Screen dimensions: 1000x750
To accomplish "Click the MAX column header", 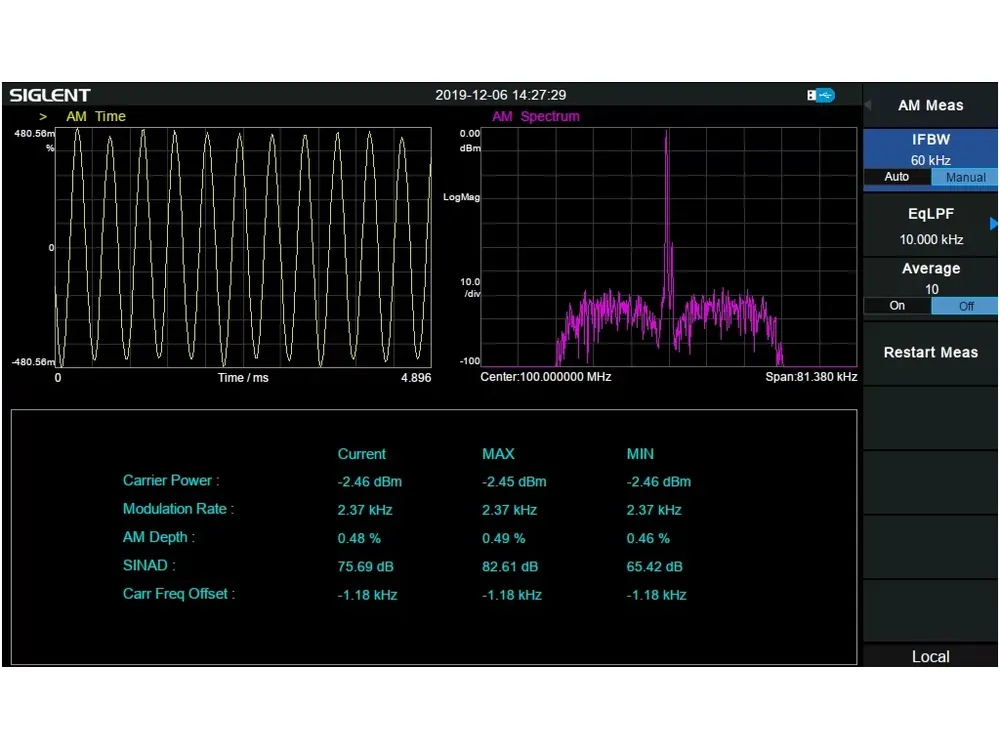I will [x=498, y=454].
